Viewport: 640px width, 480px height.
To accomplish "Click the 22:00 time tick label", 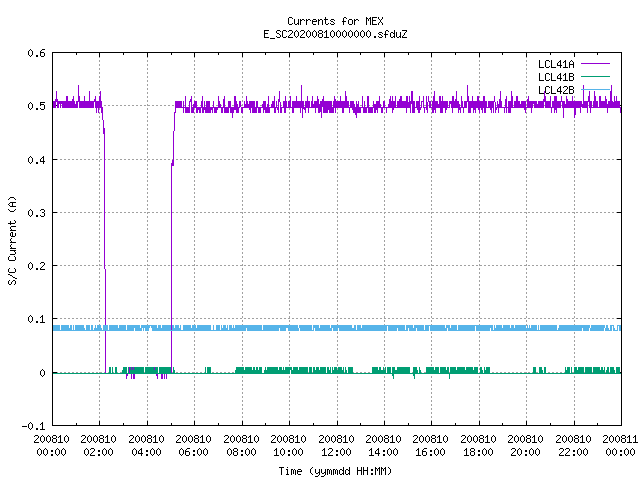I will [573, 452].
